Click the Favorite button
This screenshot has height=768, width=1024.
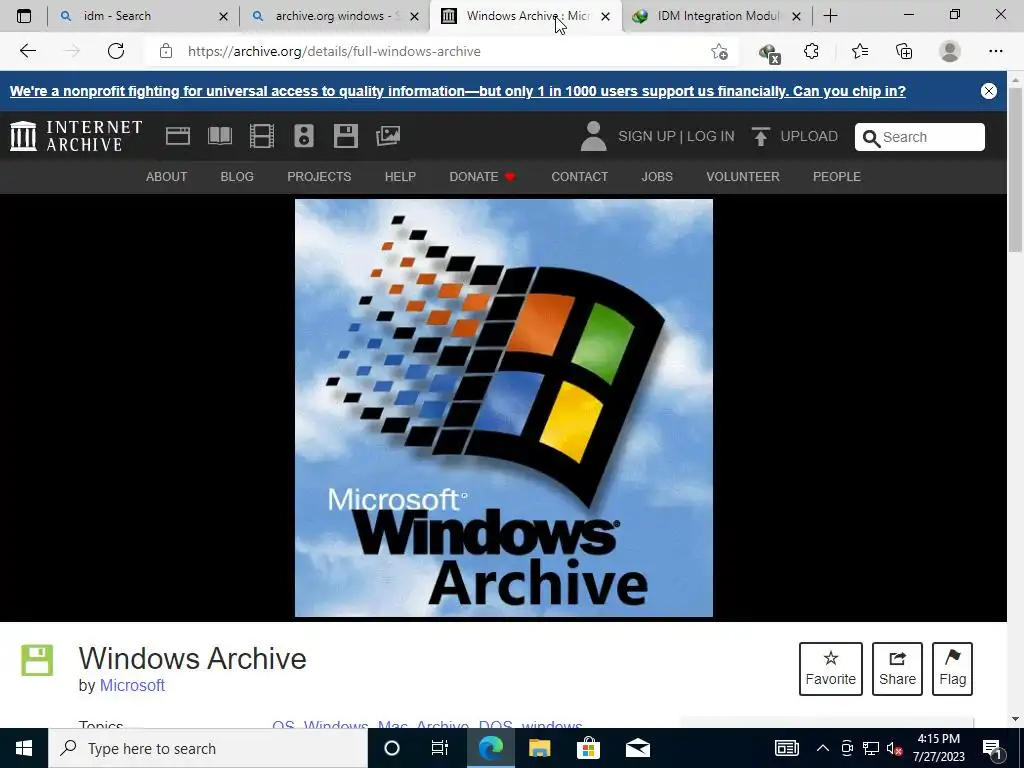(x=831, y=669)
